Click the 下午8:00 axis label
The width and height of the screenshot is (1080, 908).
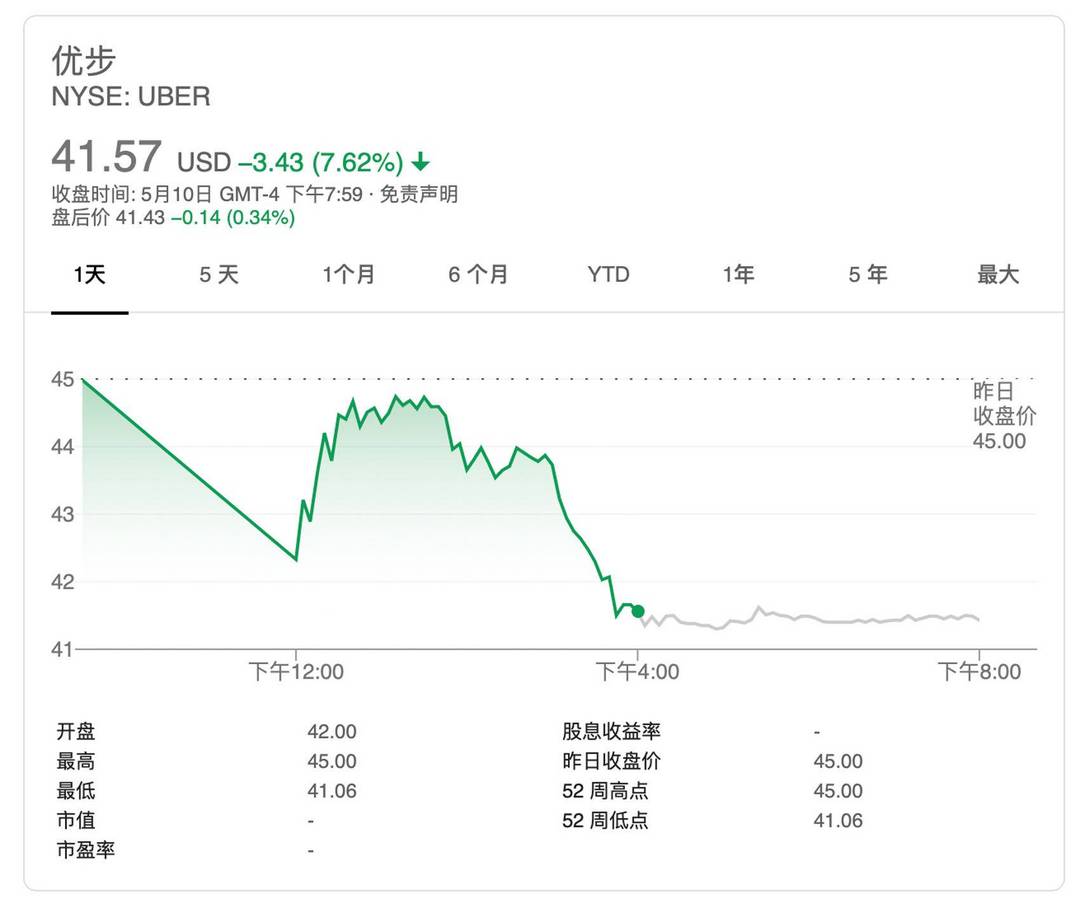[x=979, y=672]
